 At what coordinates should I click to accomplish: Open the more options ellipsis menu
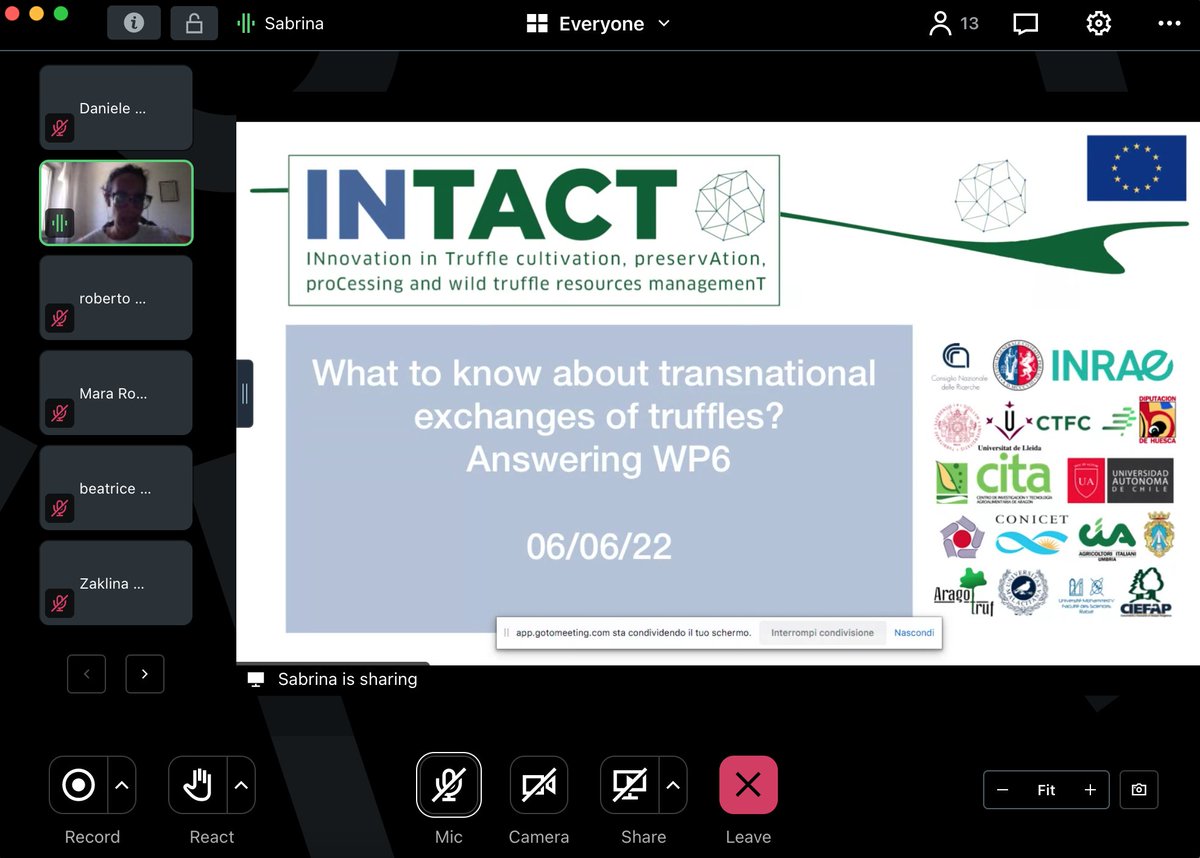pos(1170,23)
